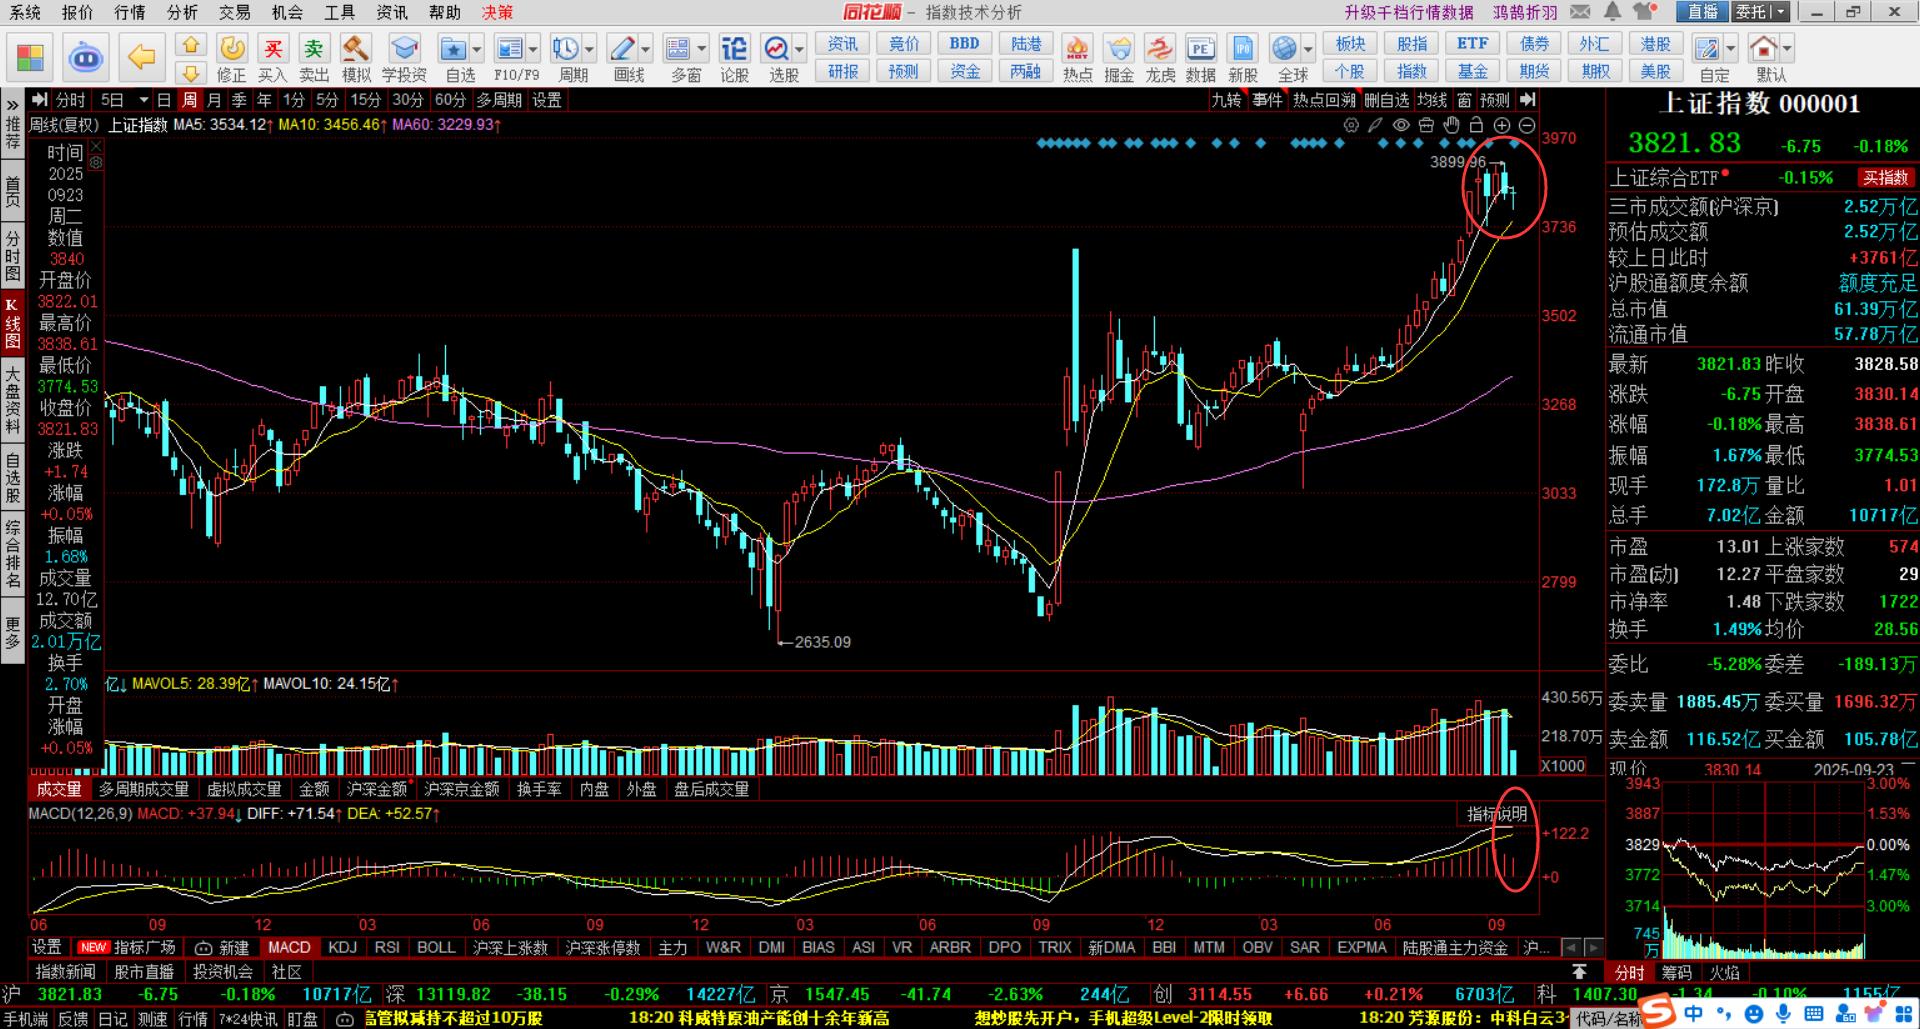Open the 龙虎 dragon-tiger list icon

tap(1160, 58)
